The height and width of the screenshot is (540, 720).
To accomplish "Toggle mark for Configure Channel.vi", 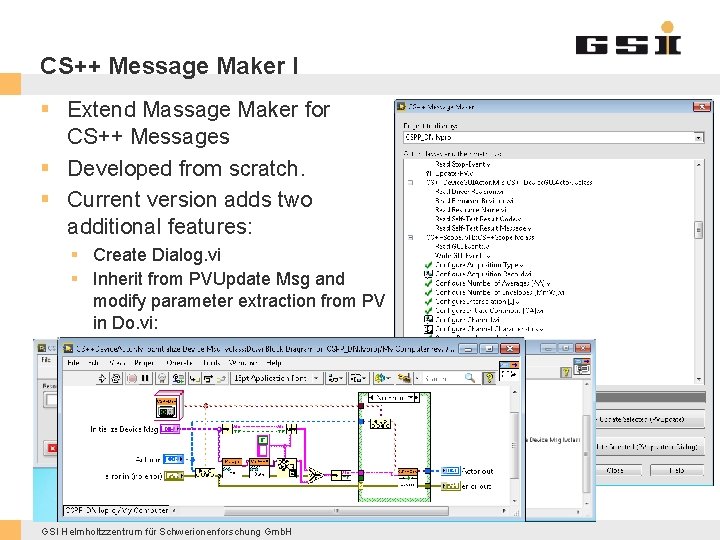I will pos(428,320).
